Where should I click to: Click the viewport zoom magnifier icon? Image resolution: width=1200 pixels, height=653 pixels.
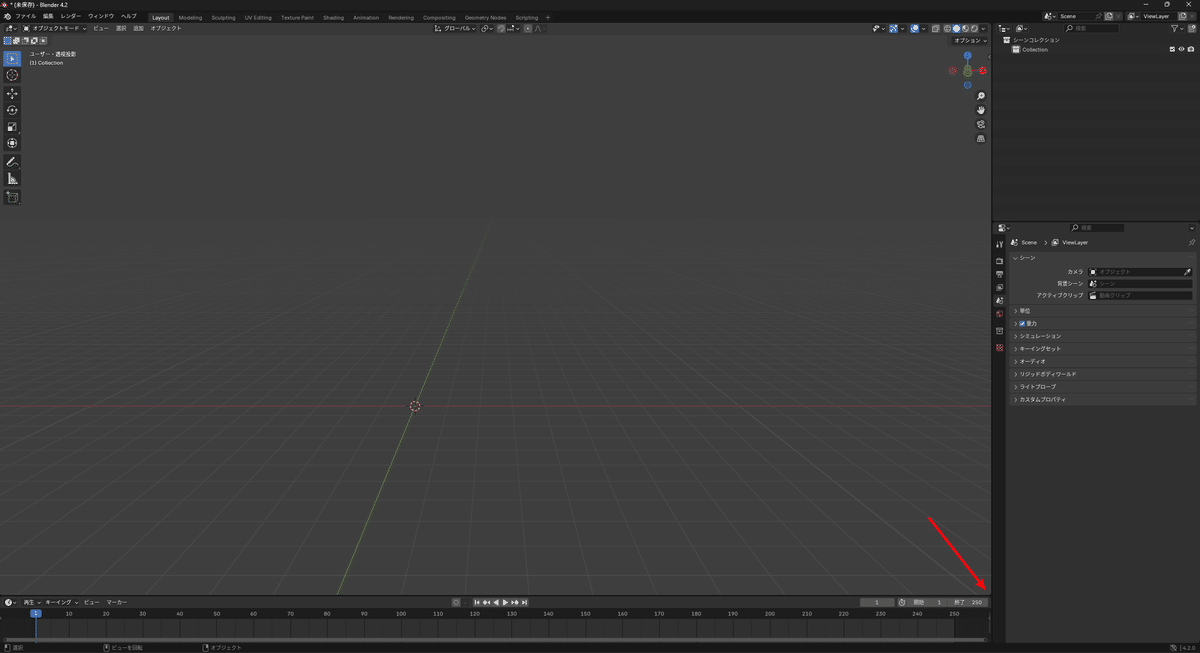[x=981, y=96]
